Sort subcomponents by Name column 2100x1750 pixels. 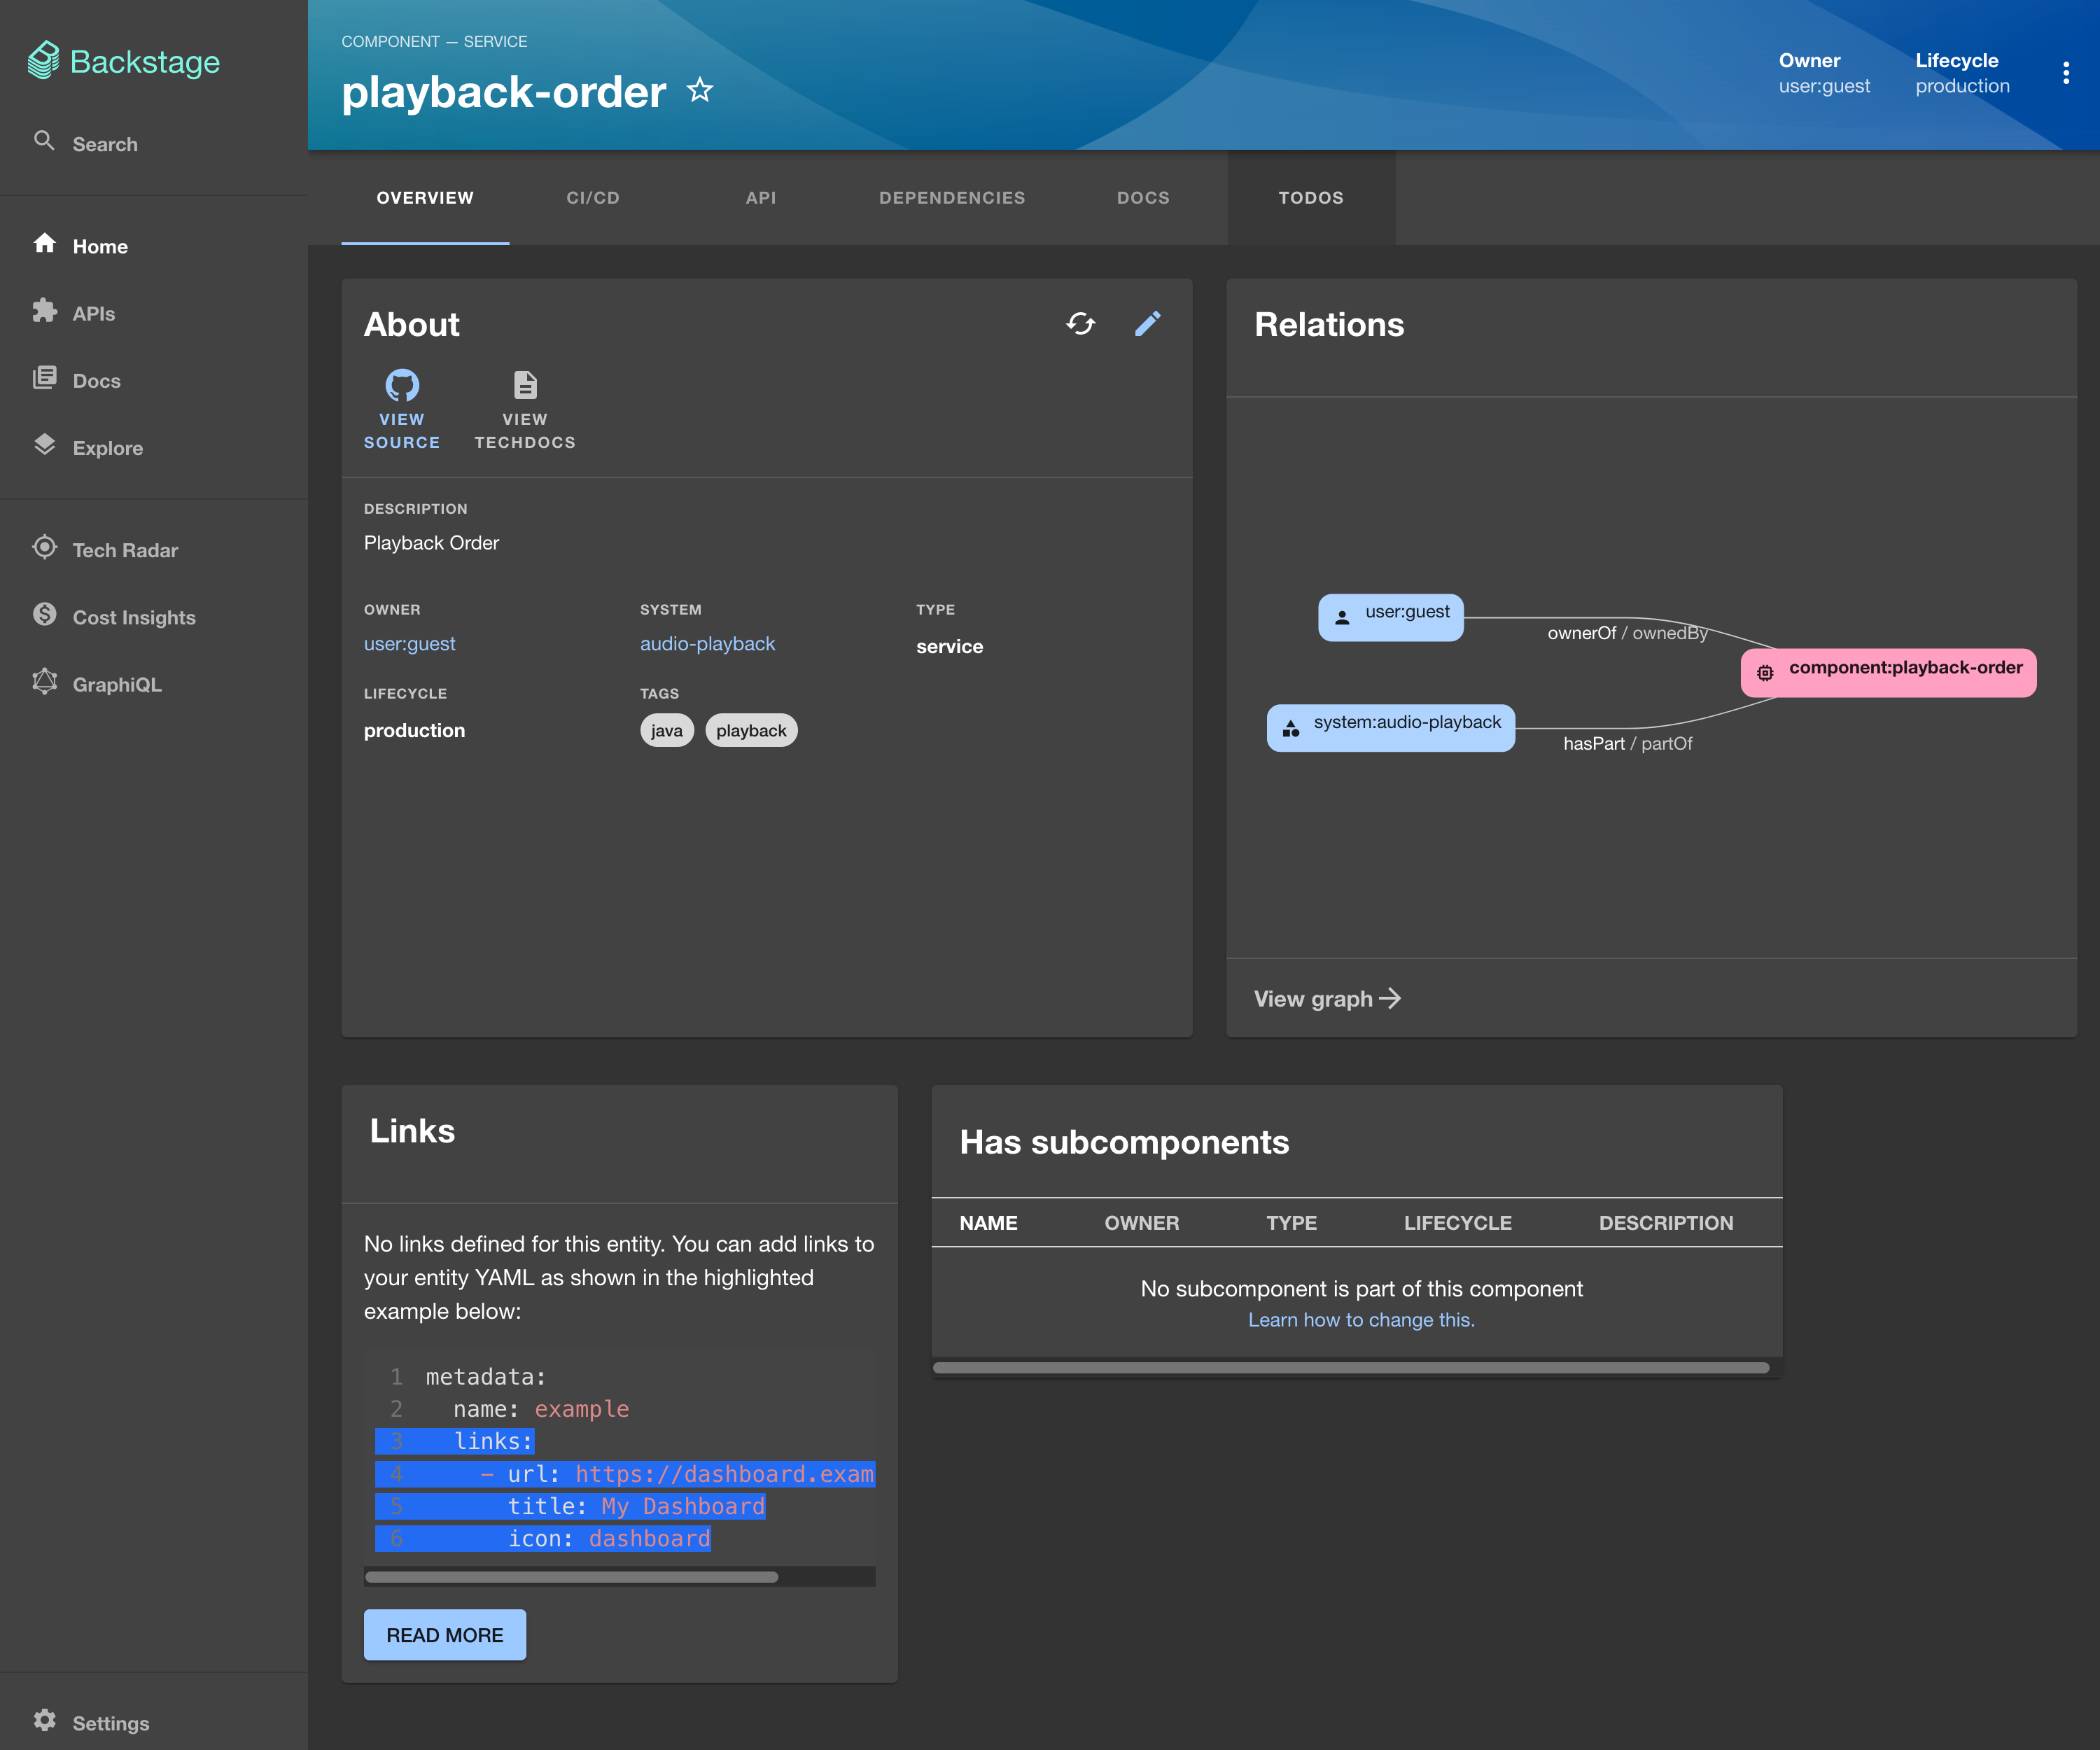click(x=988, y=1223)
